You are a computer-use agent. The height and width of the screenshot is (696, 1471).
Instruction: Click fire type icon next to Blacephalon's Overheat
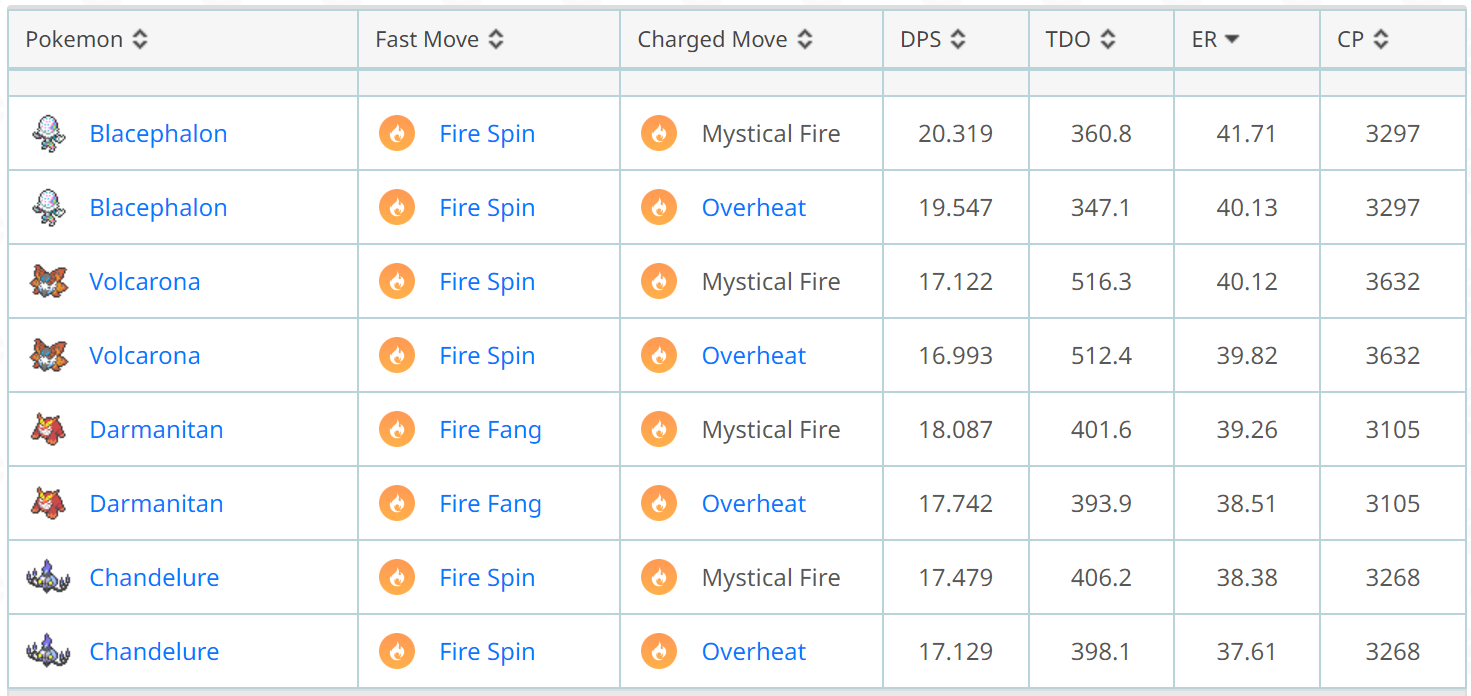(659, 207)
